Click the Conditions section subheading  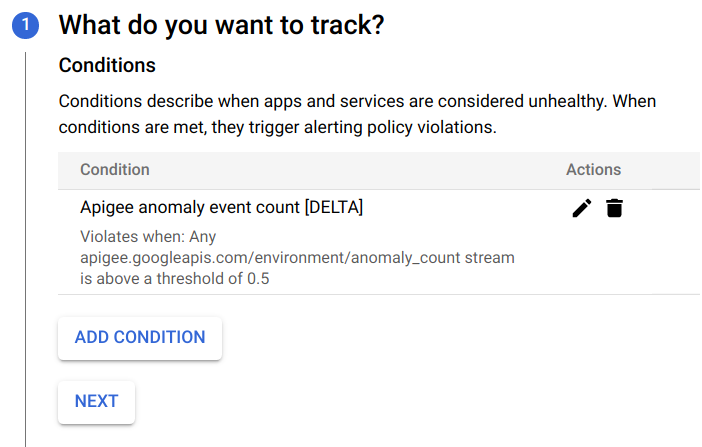coord(107,66)
